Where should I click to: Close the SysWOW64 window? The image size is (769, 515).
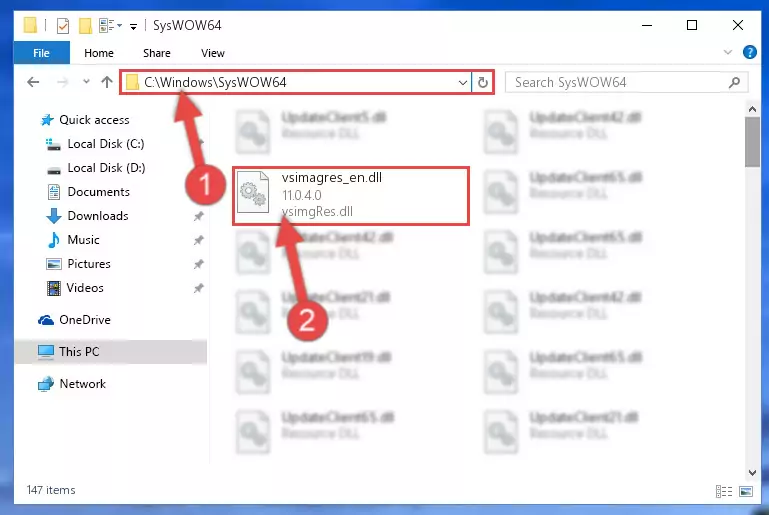738,25
